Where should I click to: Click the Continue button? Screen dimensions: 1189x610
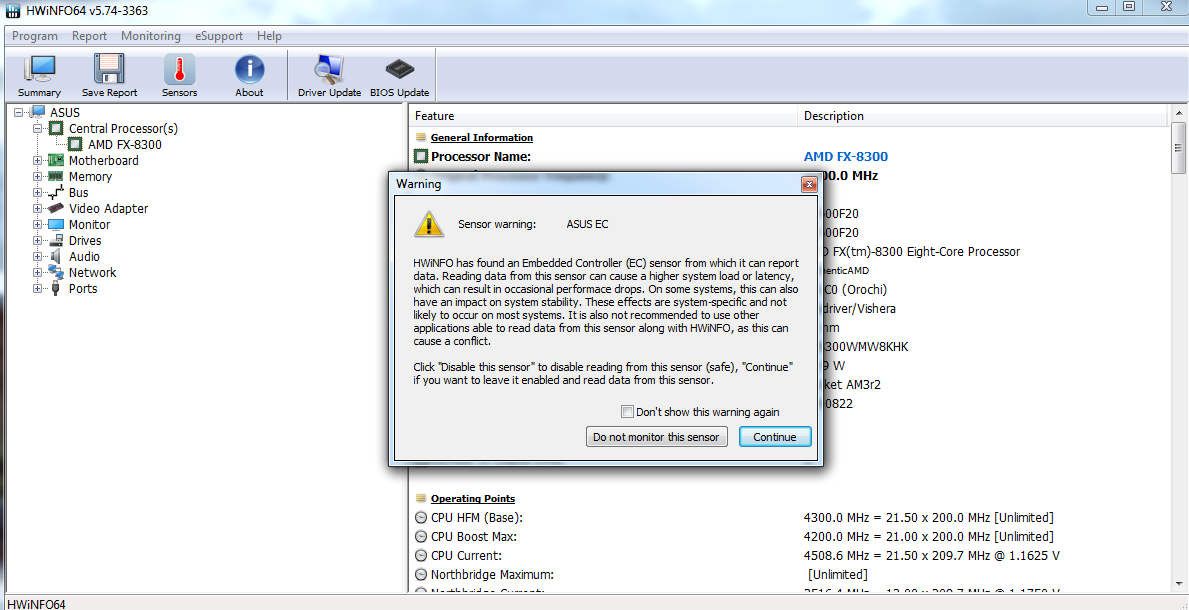[775, 436]
